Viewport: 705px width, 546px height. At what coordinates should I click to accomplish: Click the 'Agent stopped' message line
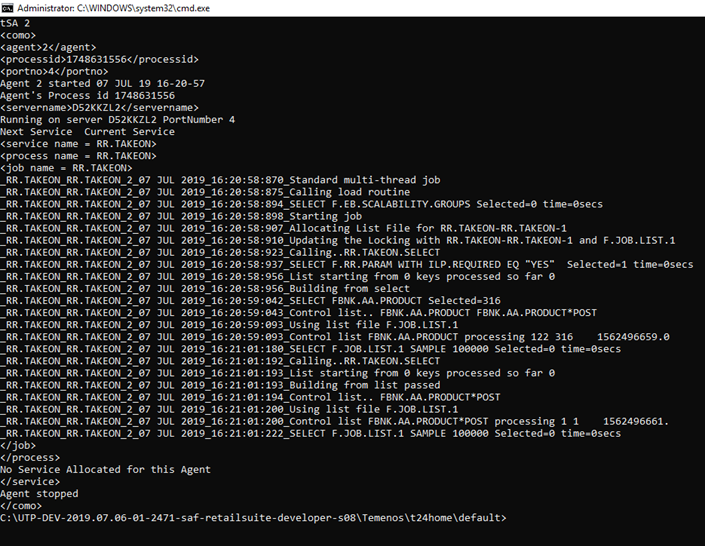point(39,494)
